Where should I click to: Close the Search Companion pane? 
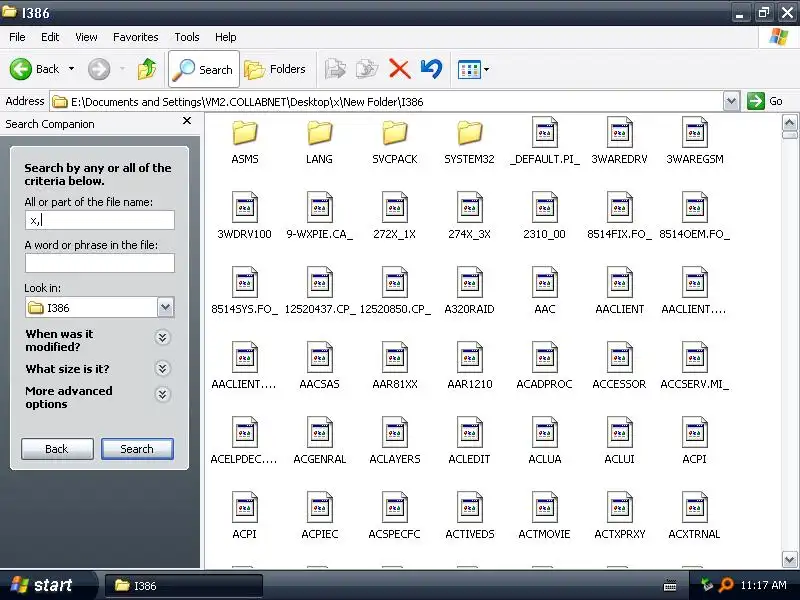[187, 120]
